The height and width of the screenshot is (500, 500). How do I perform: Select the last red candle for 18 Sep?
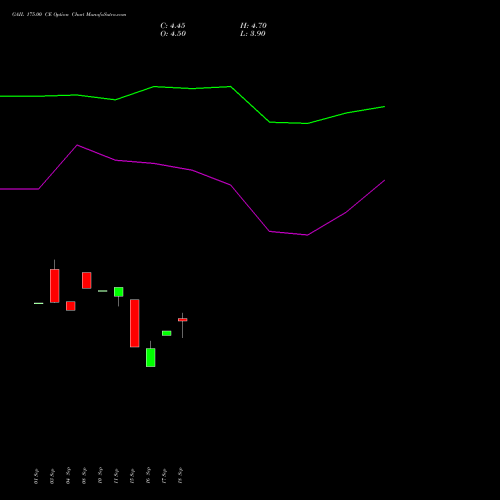[x=183, y=320]
